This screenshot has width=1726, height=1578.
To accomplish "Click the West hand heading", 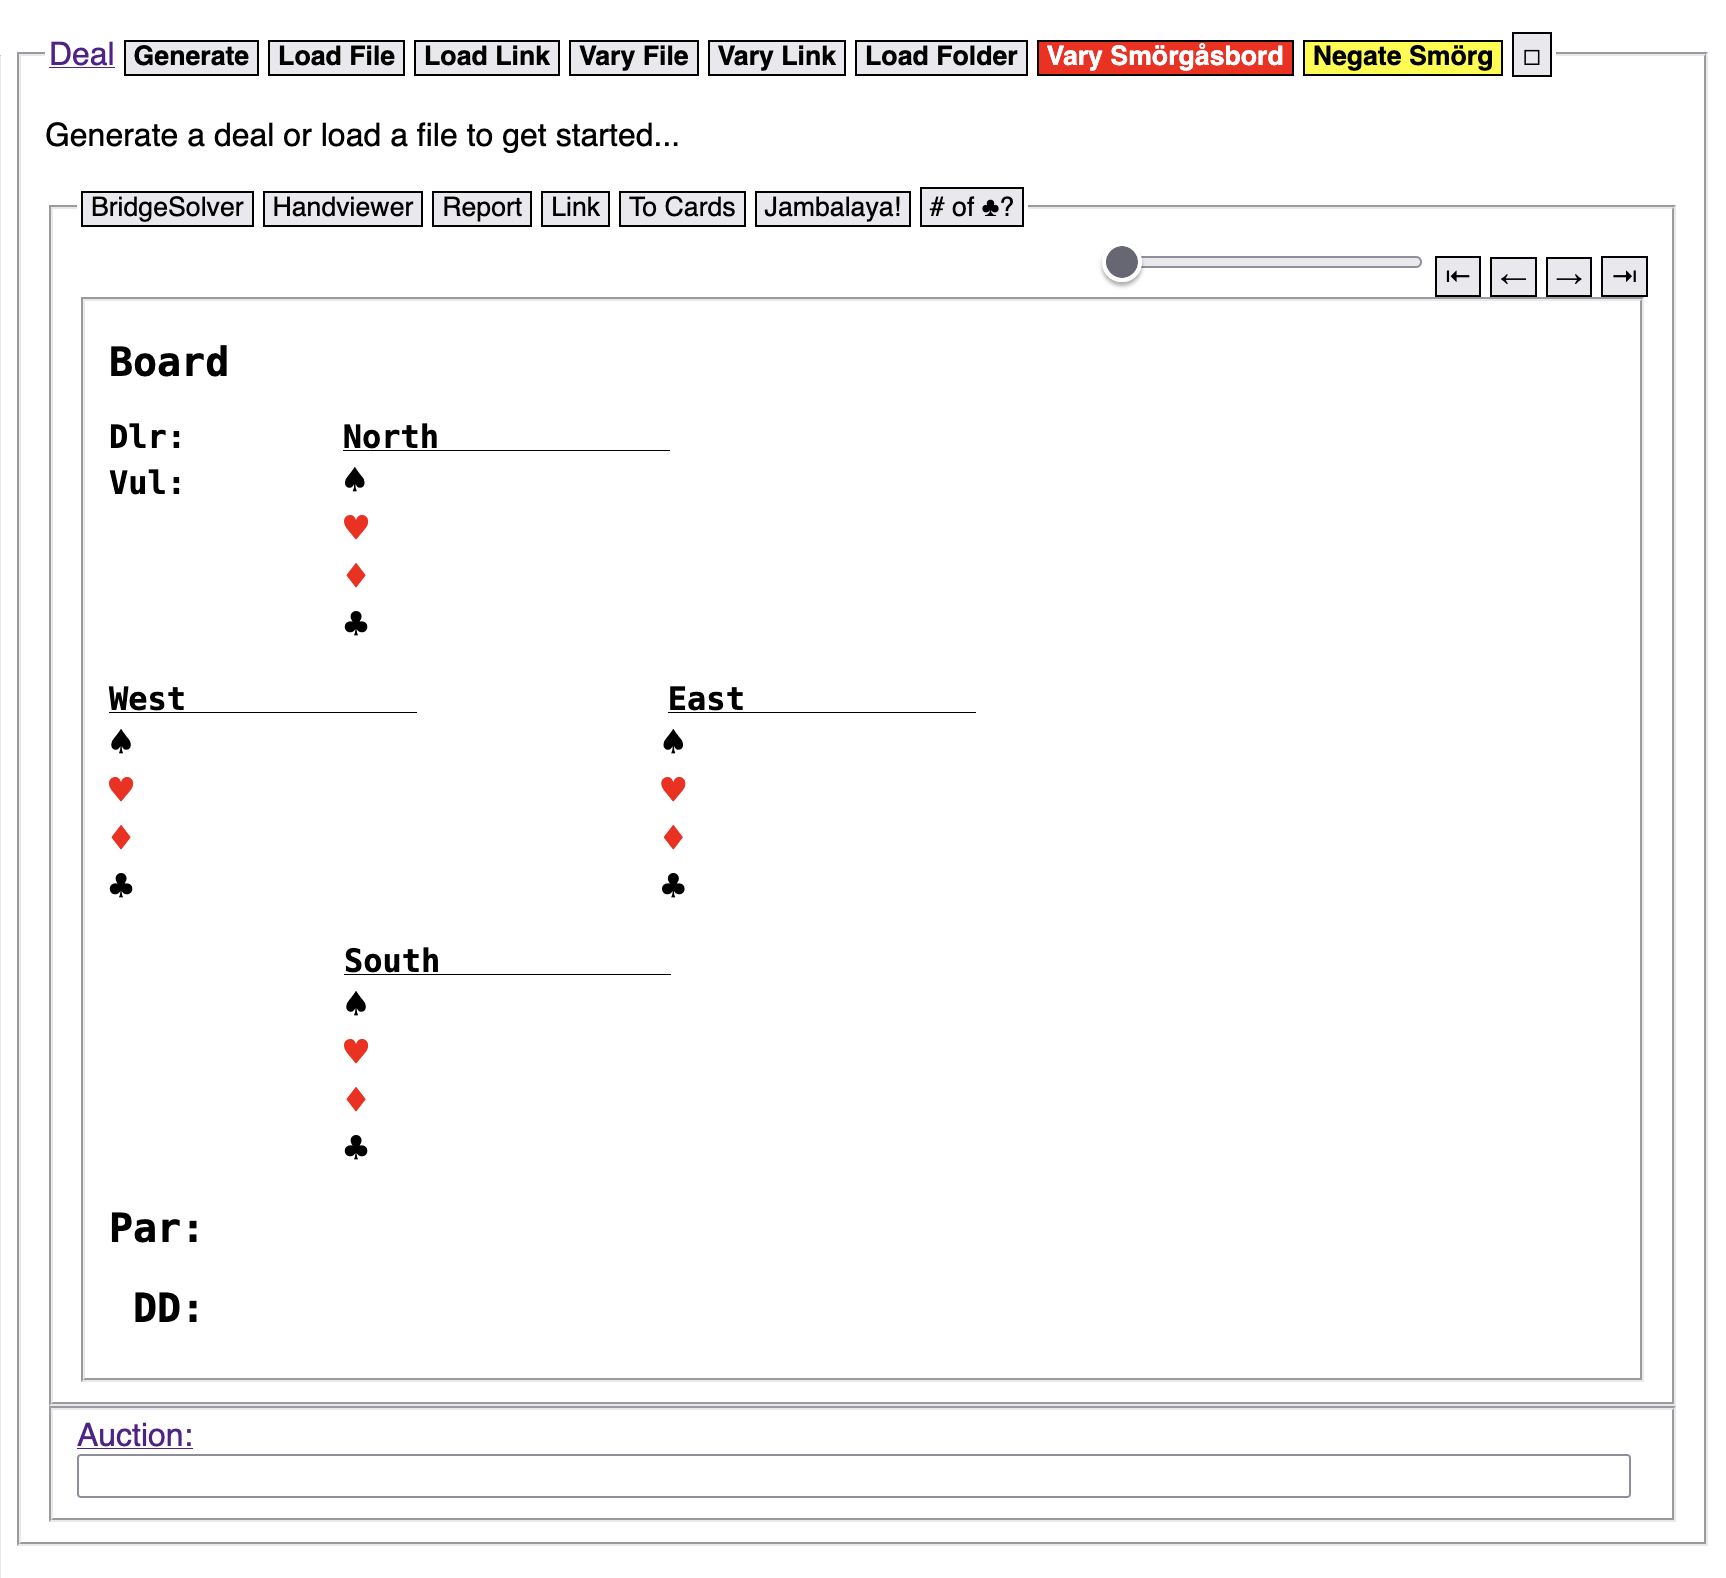I will 147,699.
